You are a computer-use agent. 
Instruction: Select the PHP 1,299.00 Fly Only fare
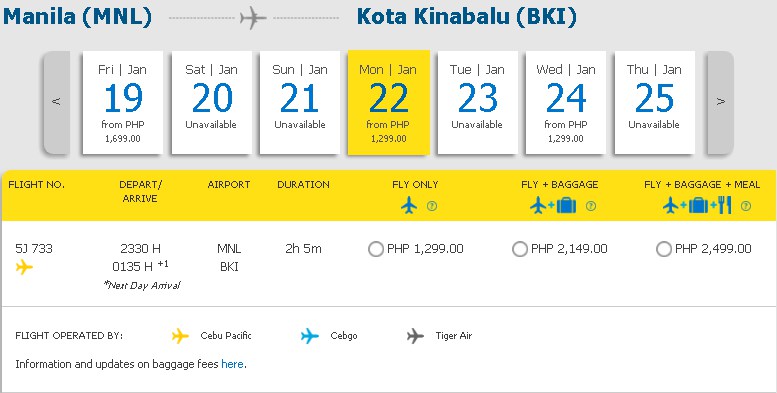pyautogui.click(x=376, y=249)
